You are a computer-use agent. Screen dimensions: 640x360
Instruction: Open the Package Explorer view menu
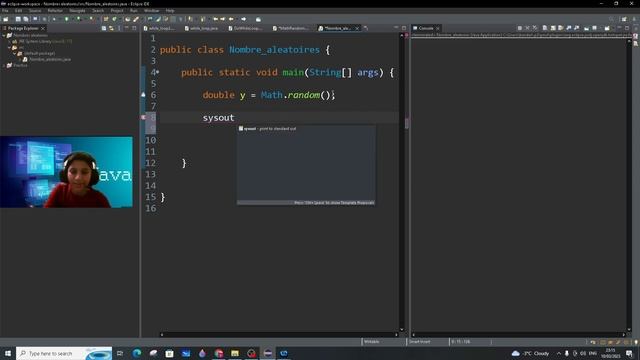coord(119,28)
